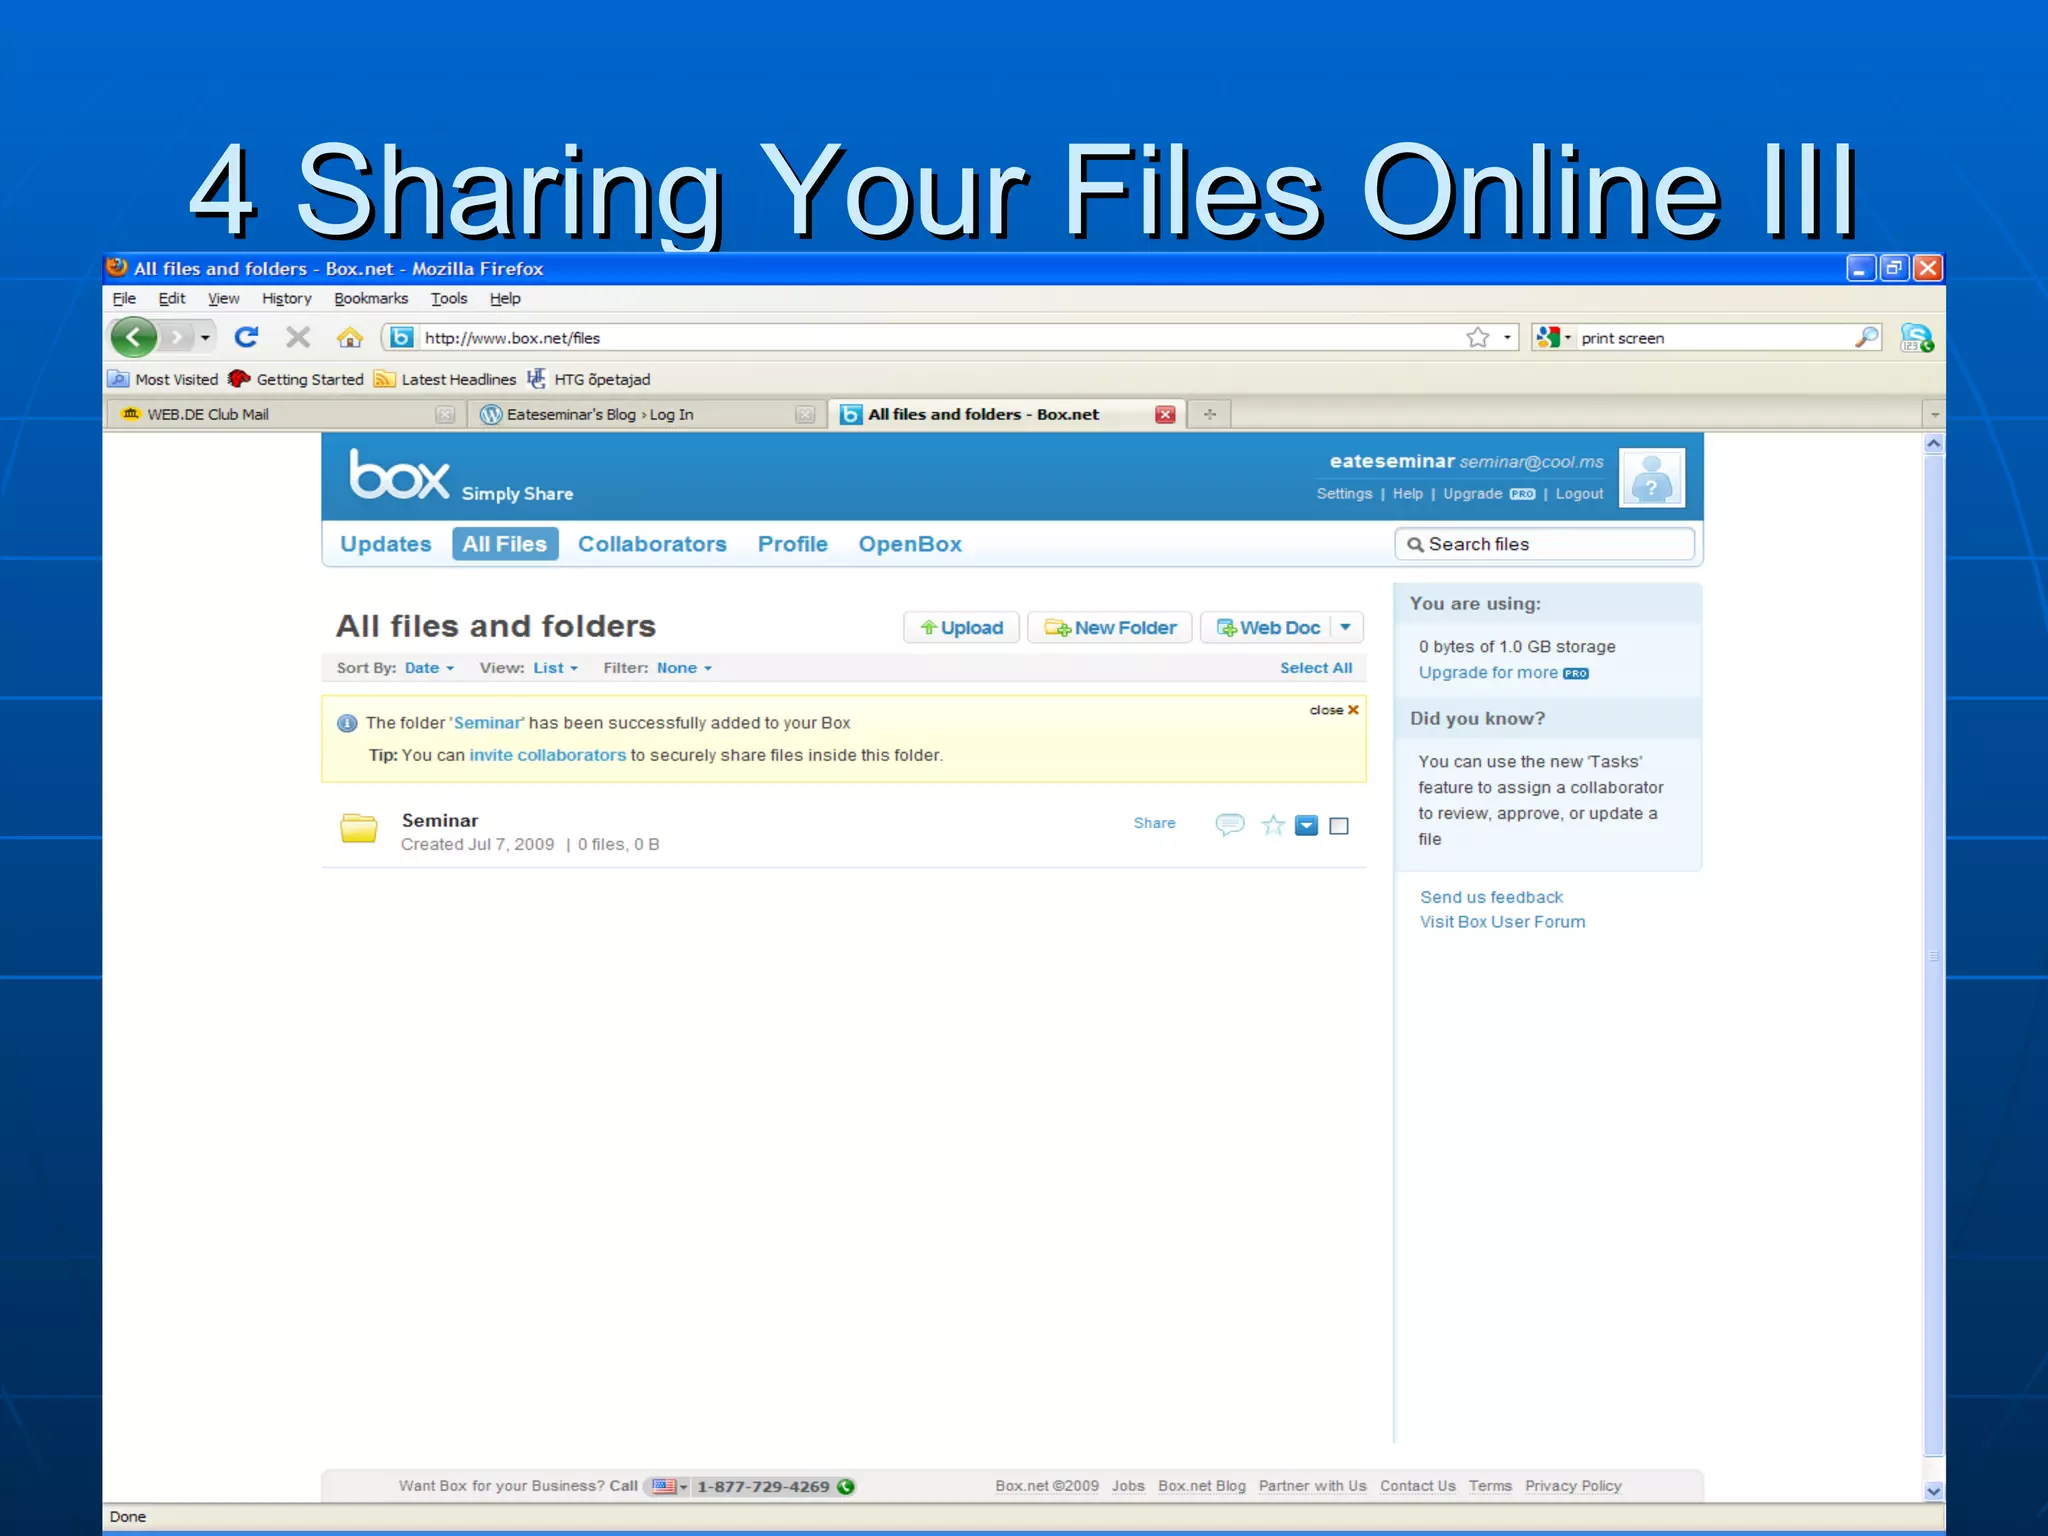Open the back/forward history dropdown arrow
The width and height of the screenshot is (2048, 1536).
pyautogui.click(x=205, y=338)
